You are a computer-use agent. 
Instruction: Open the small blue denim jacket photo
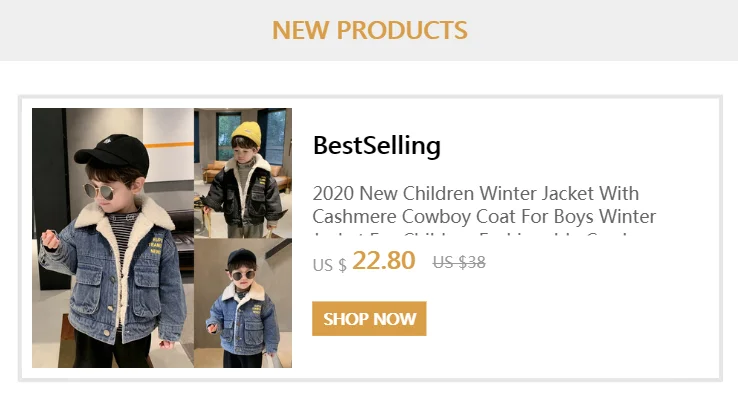pos(243,303)
